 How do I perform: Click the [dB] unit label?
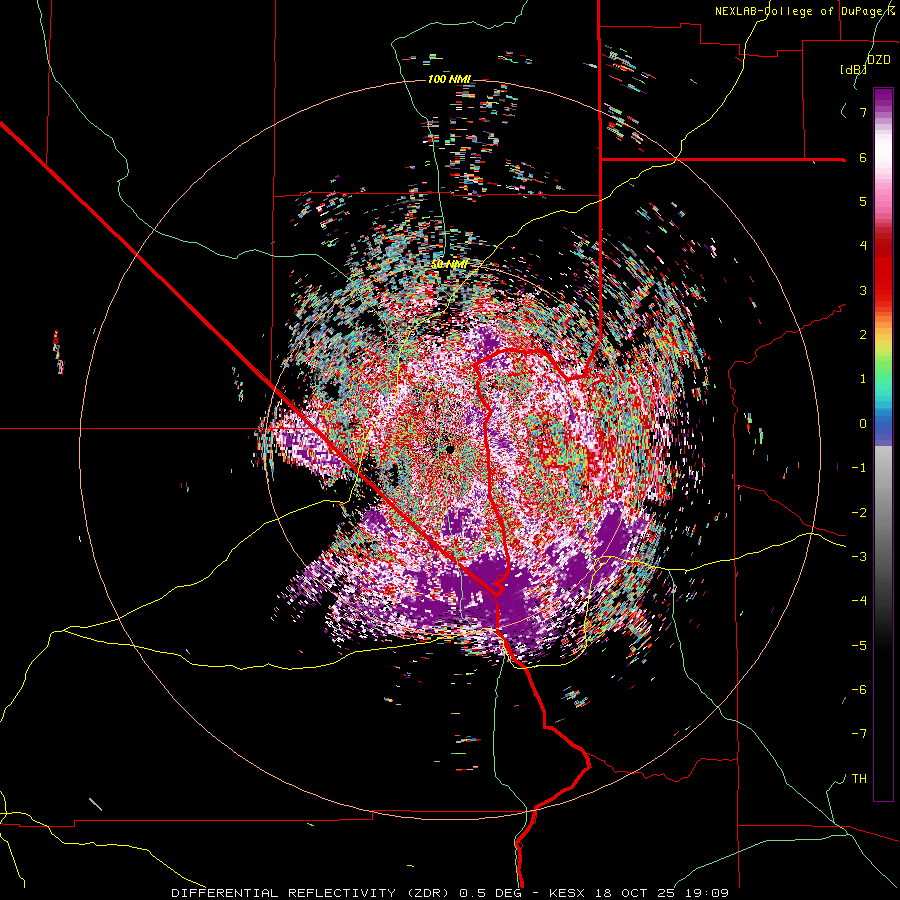[853, 70]
